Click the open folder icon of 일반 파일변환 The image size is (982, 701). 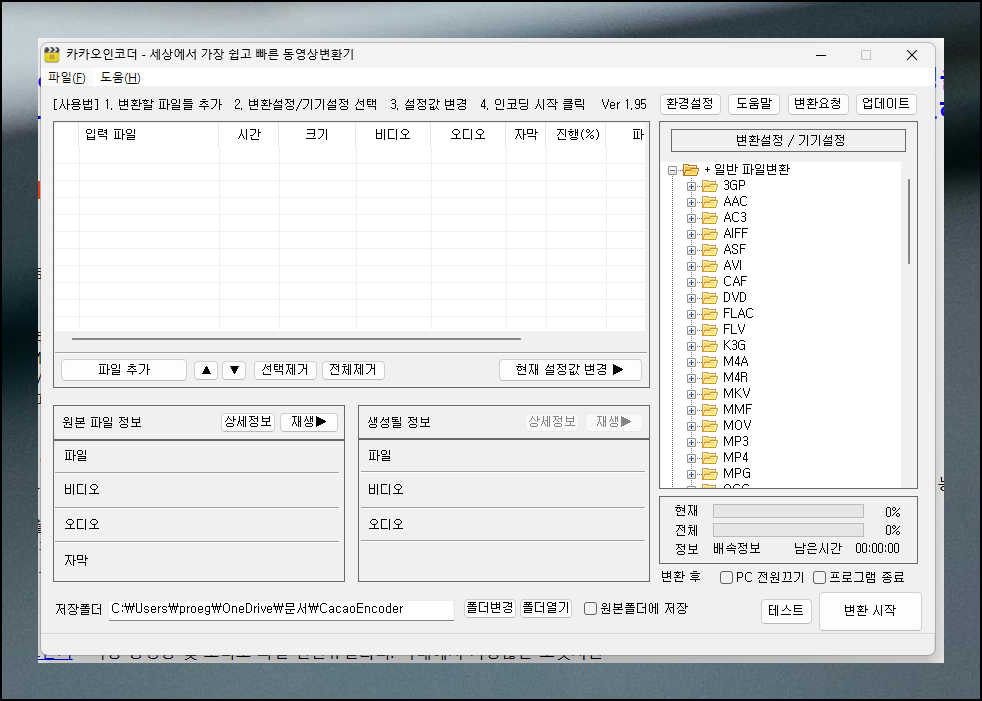(691, 169)
